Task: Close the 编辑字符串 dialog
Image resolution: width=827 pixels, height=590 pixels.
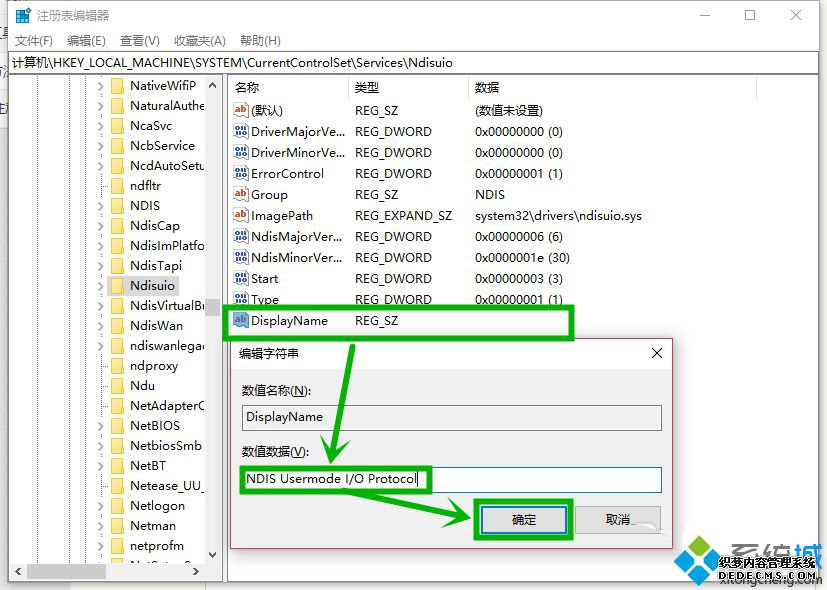Action: (657, 353)
